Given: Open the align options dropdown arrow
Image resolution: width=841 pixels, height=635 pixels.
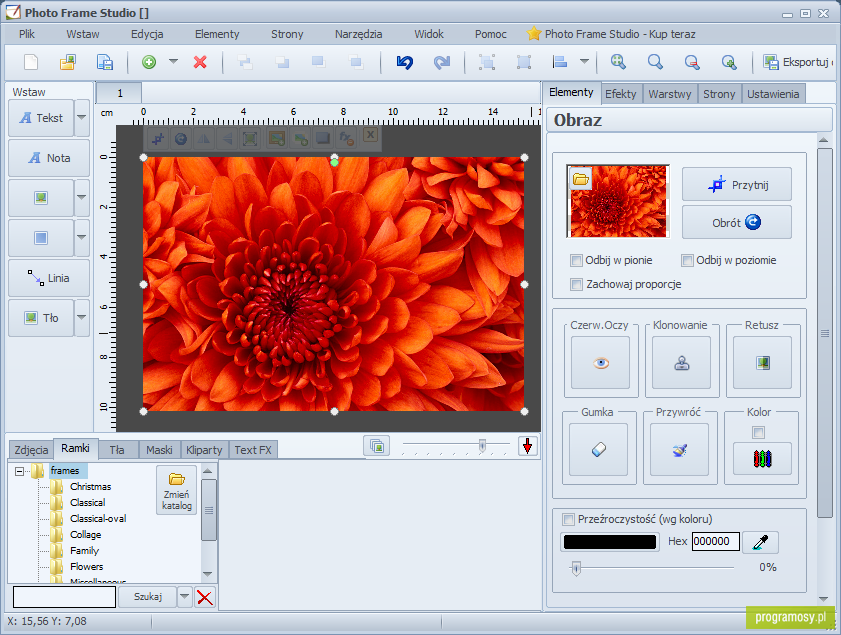Looking at the screenshot, I should coord(585,62).
